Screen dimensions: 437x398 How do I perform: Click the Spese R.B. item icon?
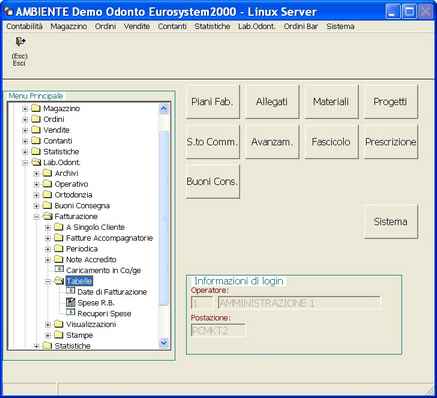(x=71, y=302)
